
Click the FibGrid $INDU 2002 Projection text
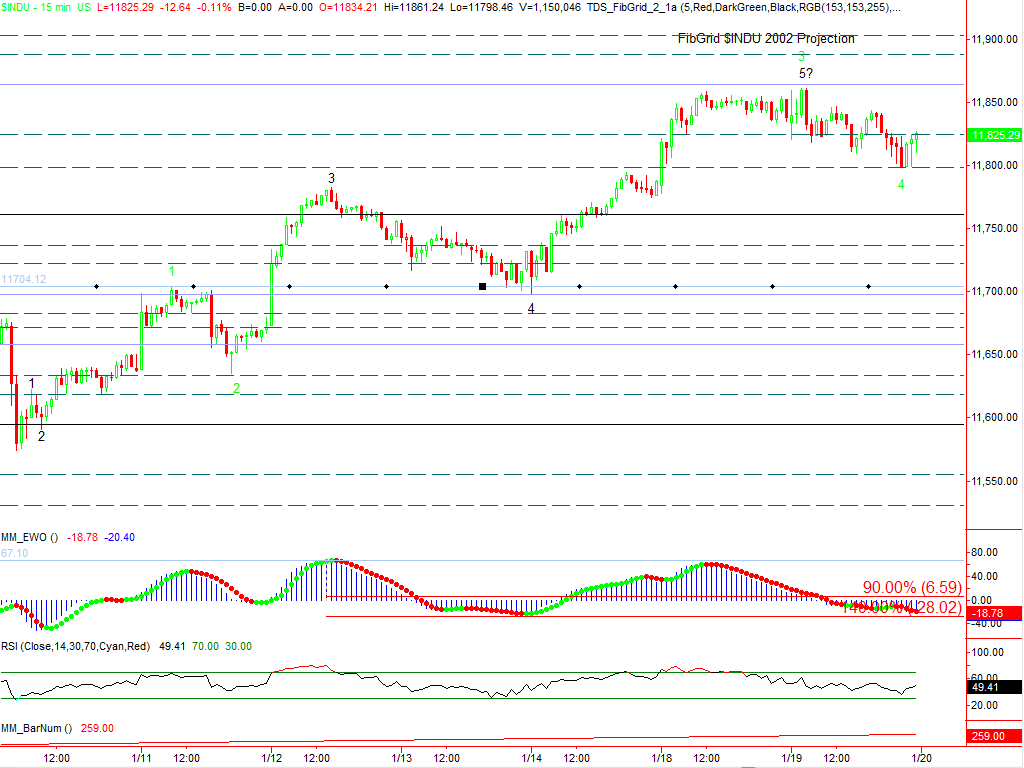[766, 39]
